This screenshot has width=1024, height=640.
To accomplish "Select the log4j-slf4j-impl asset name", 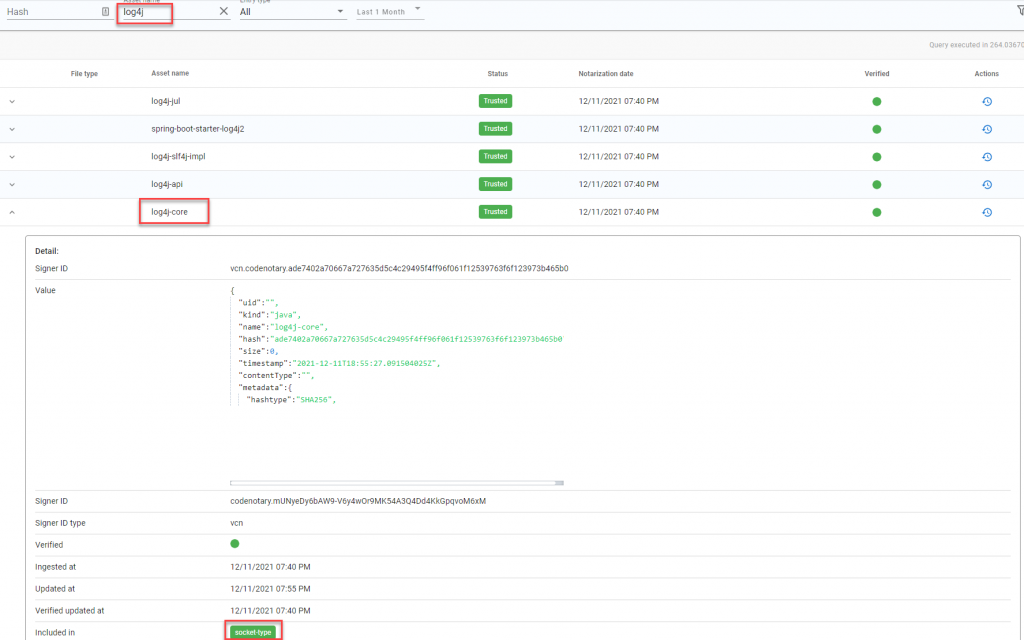I will point(178,157).
